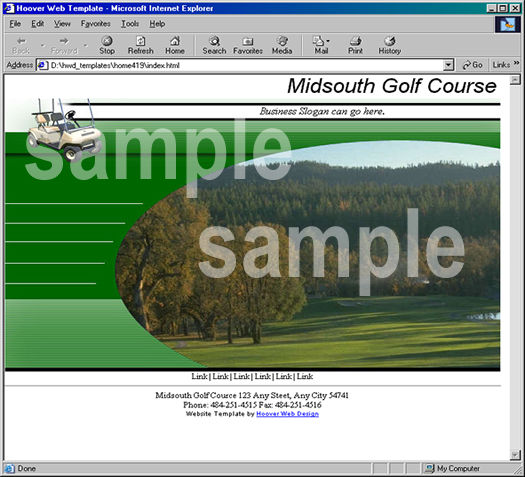This screenshot has height=477, width=525.
Task: Click the Links toolbar label
Action: [x=501, y=65]
